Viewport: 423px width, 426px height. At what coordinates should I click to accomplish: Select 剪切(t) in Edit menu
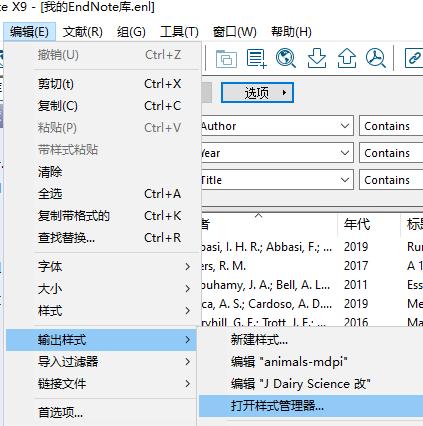click(103, 84)
